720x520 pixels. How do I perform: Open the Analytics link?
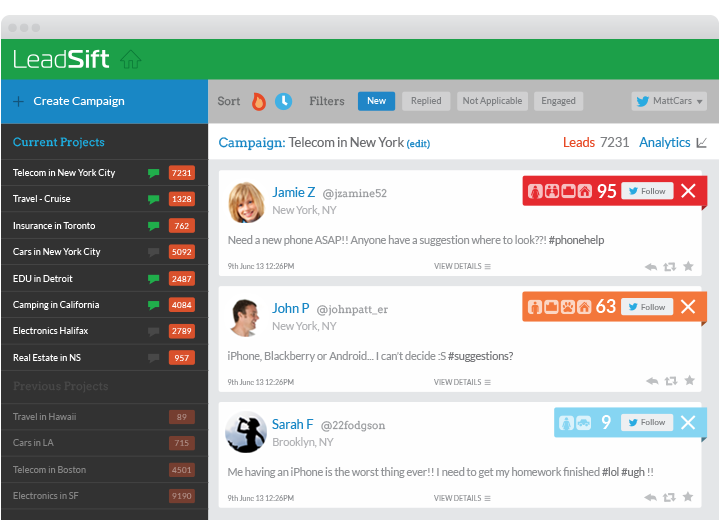click(x=665, y=143)
